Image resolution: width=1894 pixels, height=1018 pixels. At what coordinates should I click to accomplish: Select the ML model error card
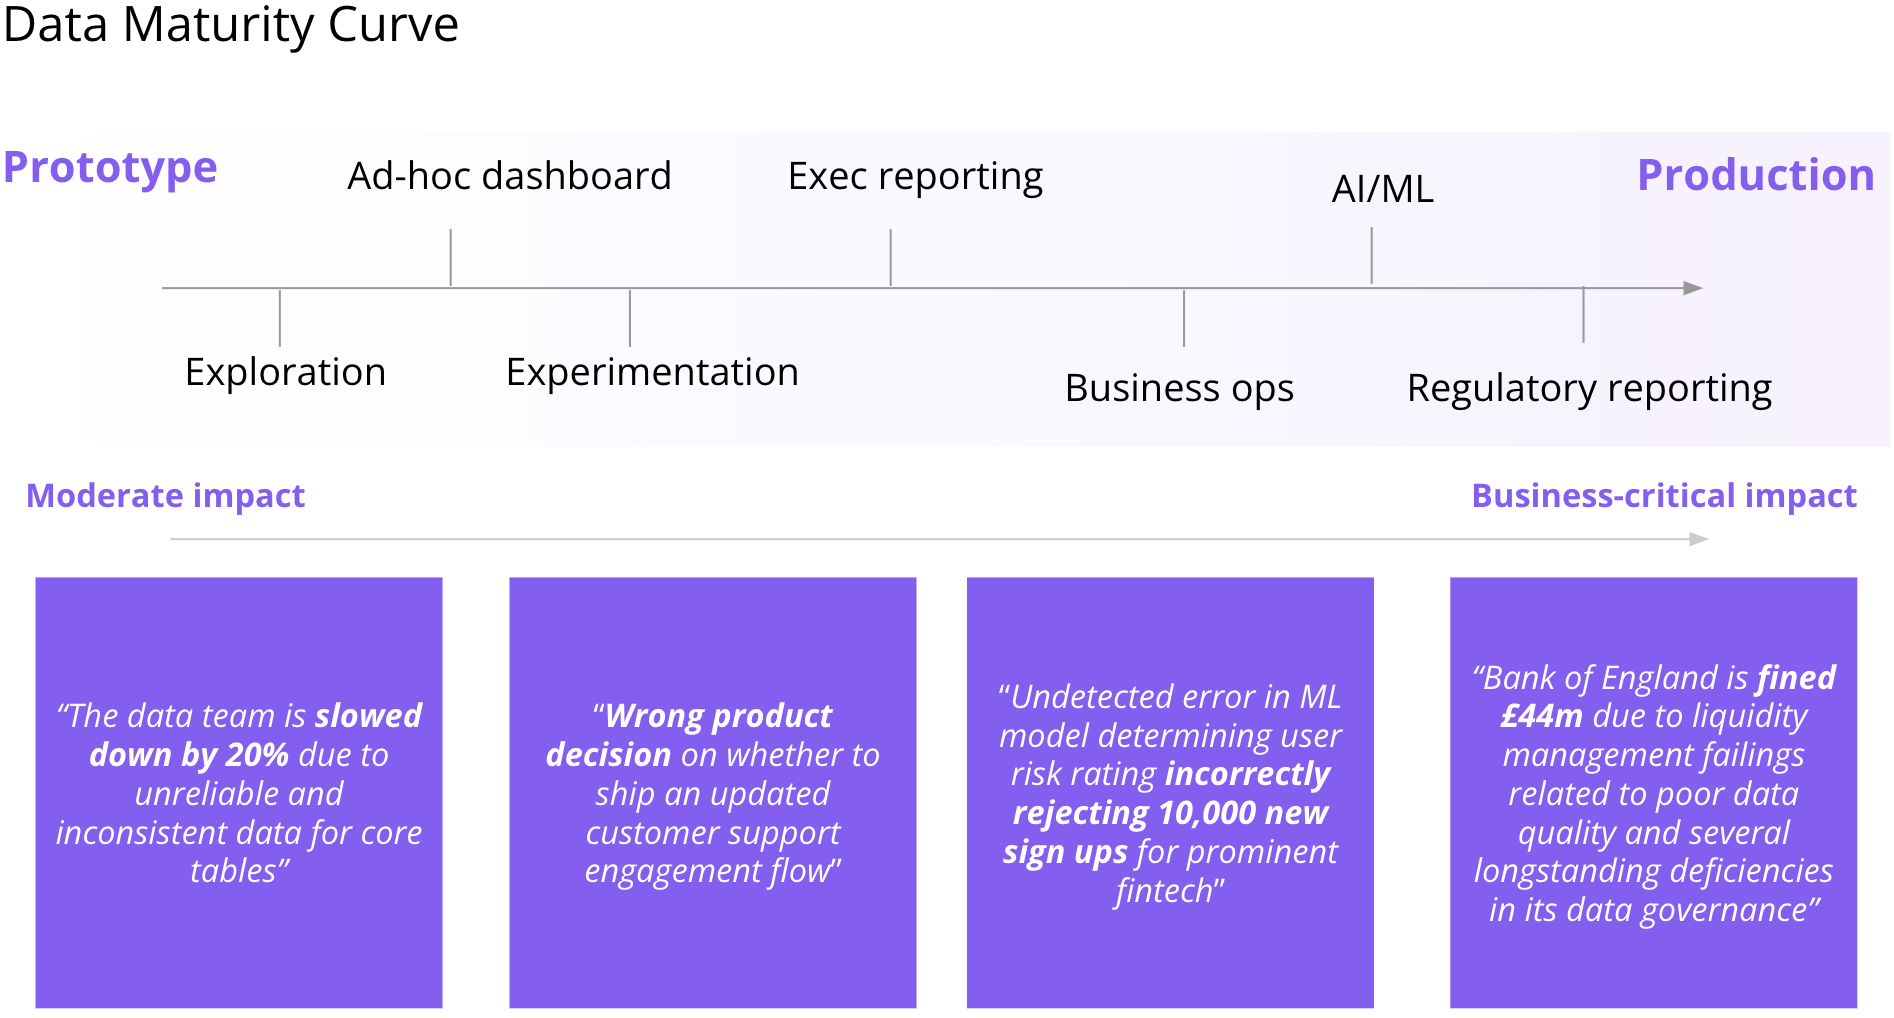[x=1170, y=792]
